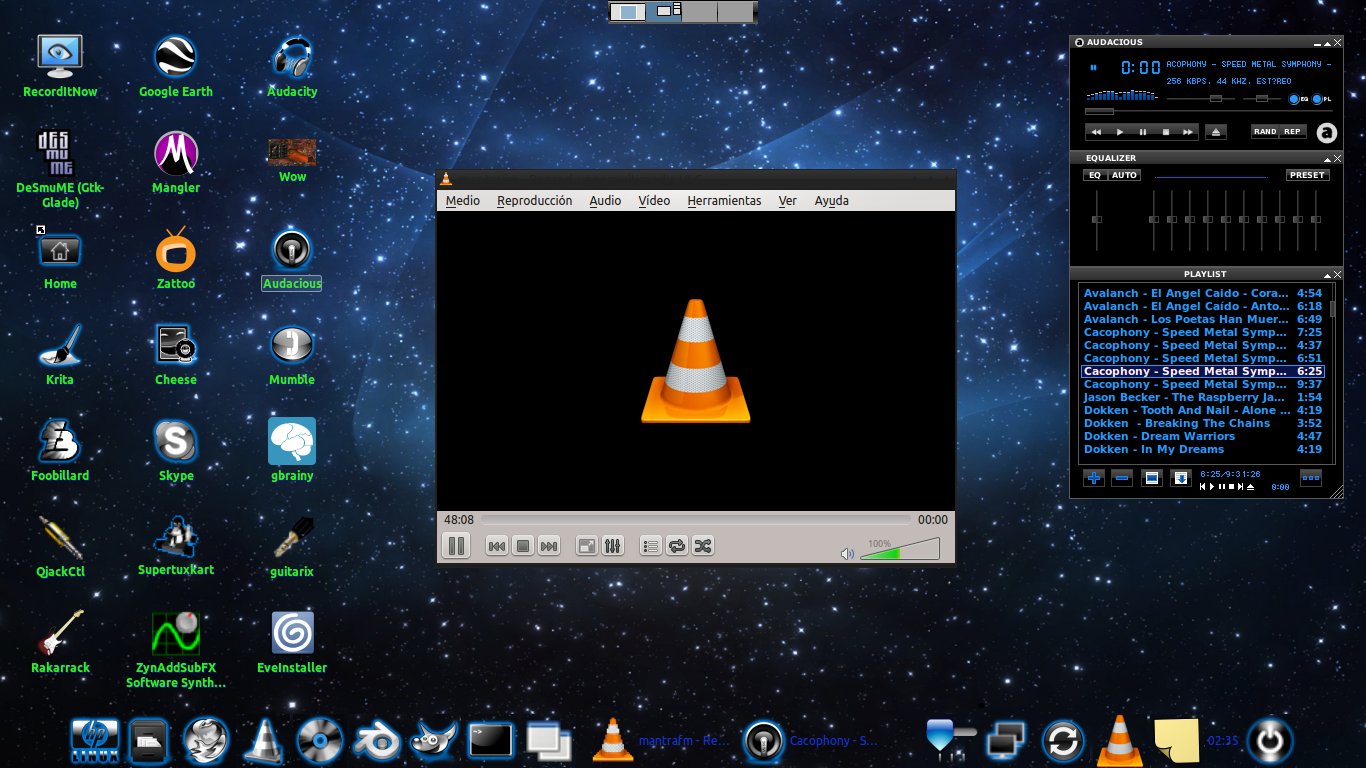Open the Google Earth desktop icon
1366x768 pixels.
[x=176, y=66]
